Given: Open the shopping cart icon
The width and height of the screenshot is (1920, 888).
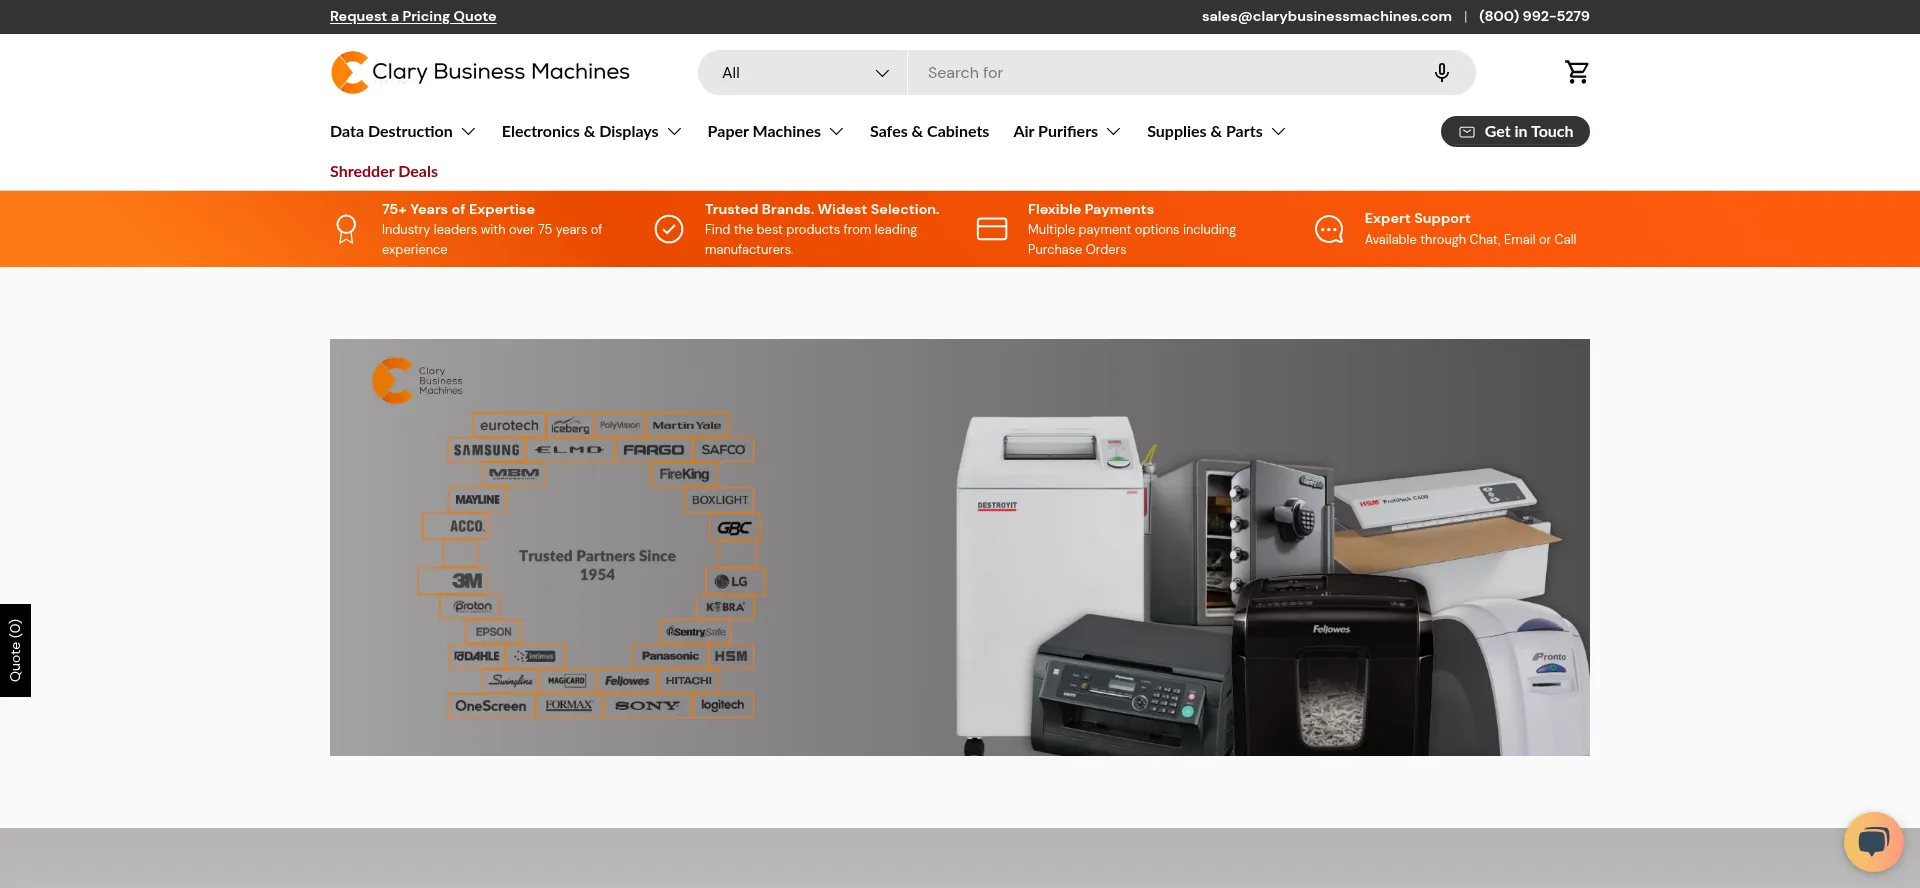Looking at the screenshot, I should [1577, 72].
